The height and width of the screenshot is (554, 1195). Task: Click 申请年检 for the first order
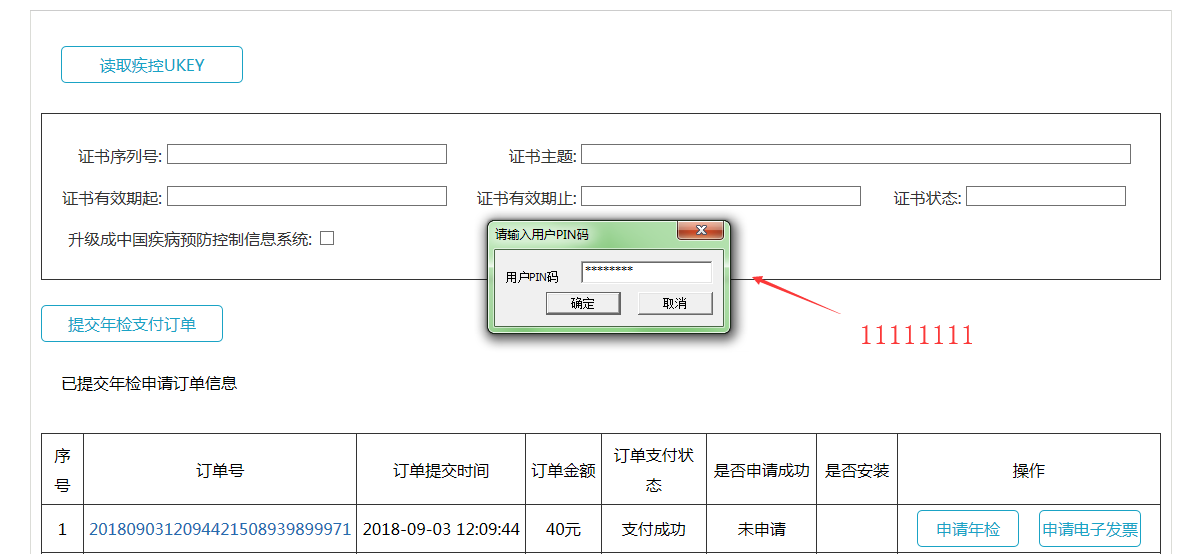pos(967,529)
